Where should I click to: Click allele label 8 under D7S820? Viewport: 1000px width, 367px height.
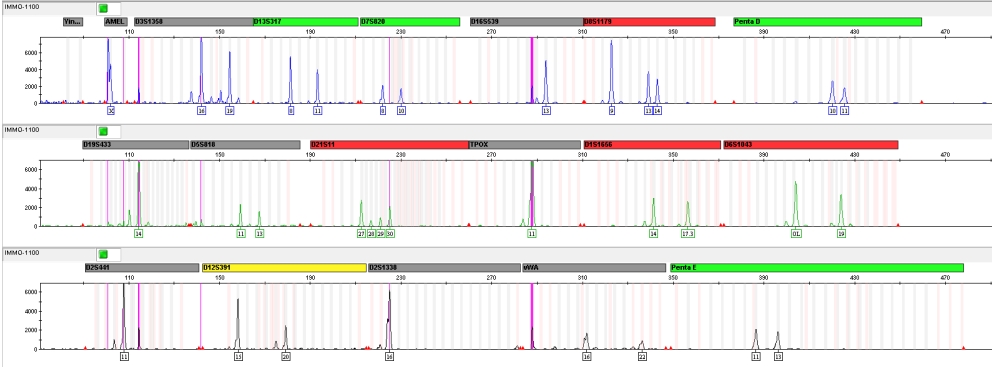pos(383,110)
